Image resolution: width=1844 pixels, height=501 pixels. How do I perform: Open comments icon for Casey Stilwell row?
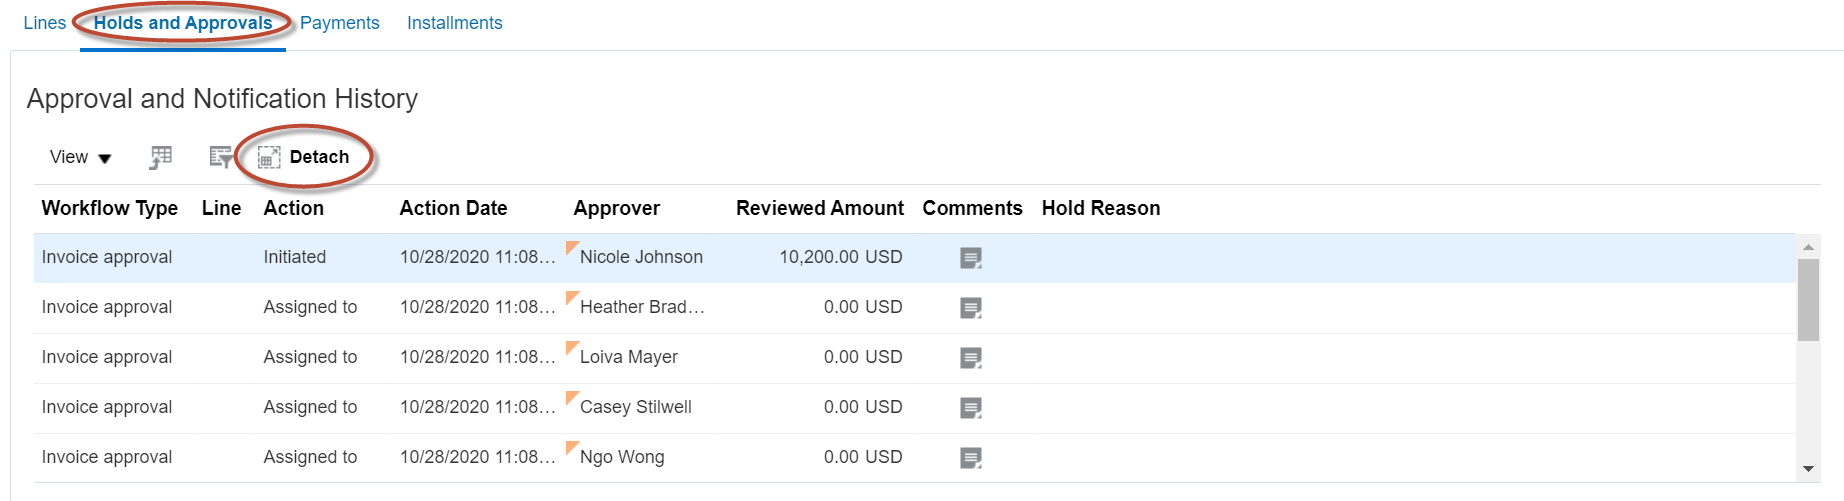click(970, 408)
